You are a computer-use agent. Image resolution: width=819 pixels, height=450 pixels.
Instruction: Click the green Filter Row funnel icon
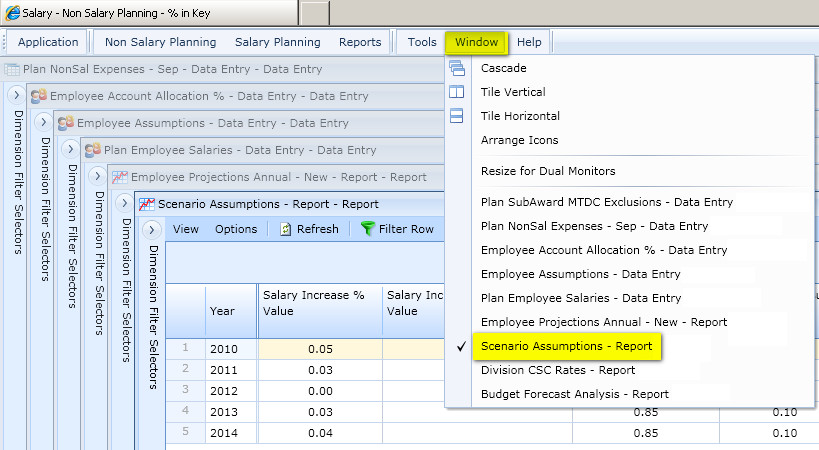pos(368,229)
